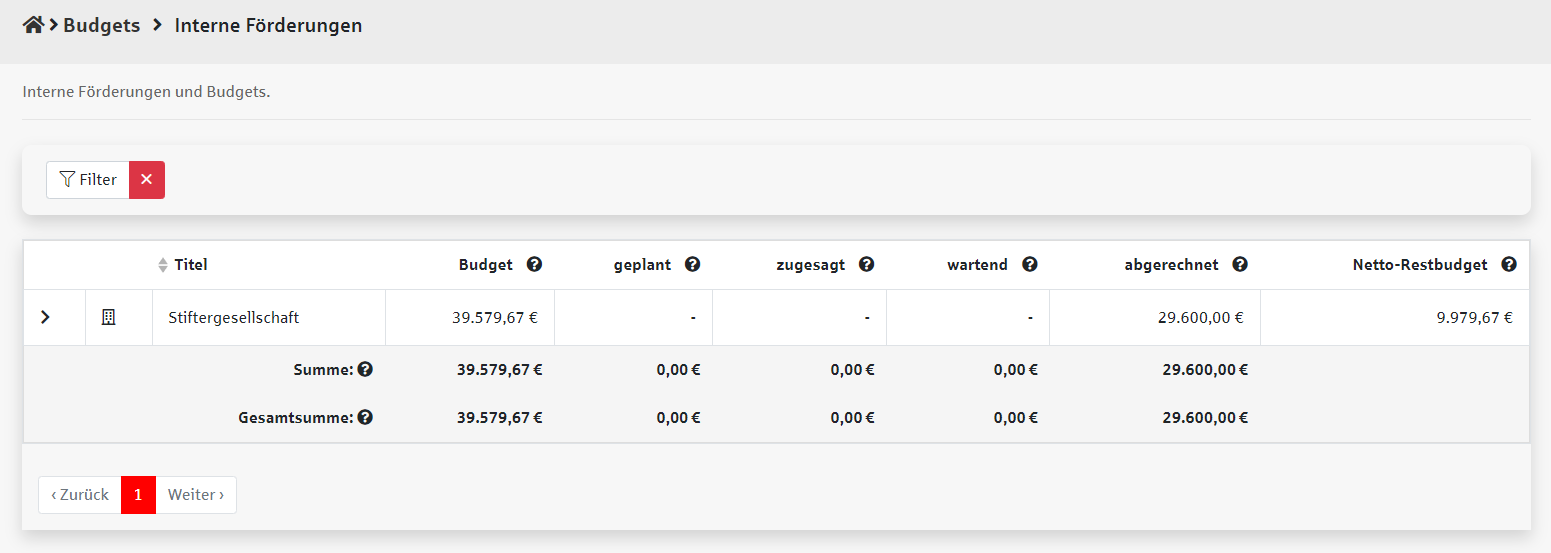Click the help icon beside Budget header

point(534,265)
